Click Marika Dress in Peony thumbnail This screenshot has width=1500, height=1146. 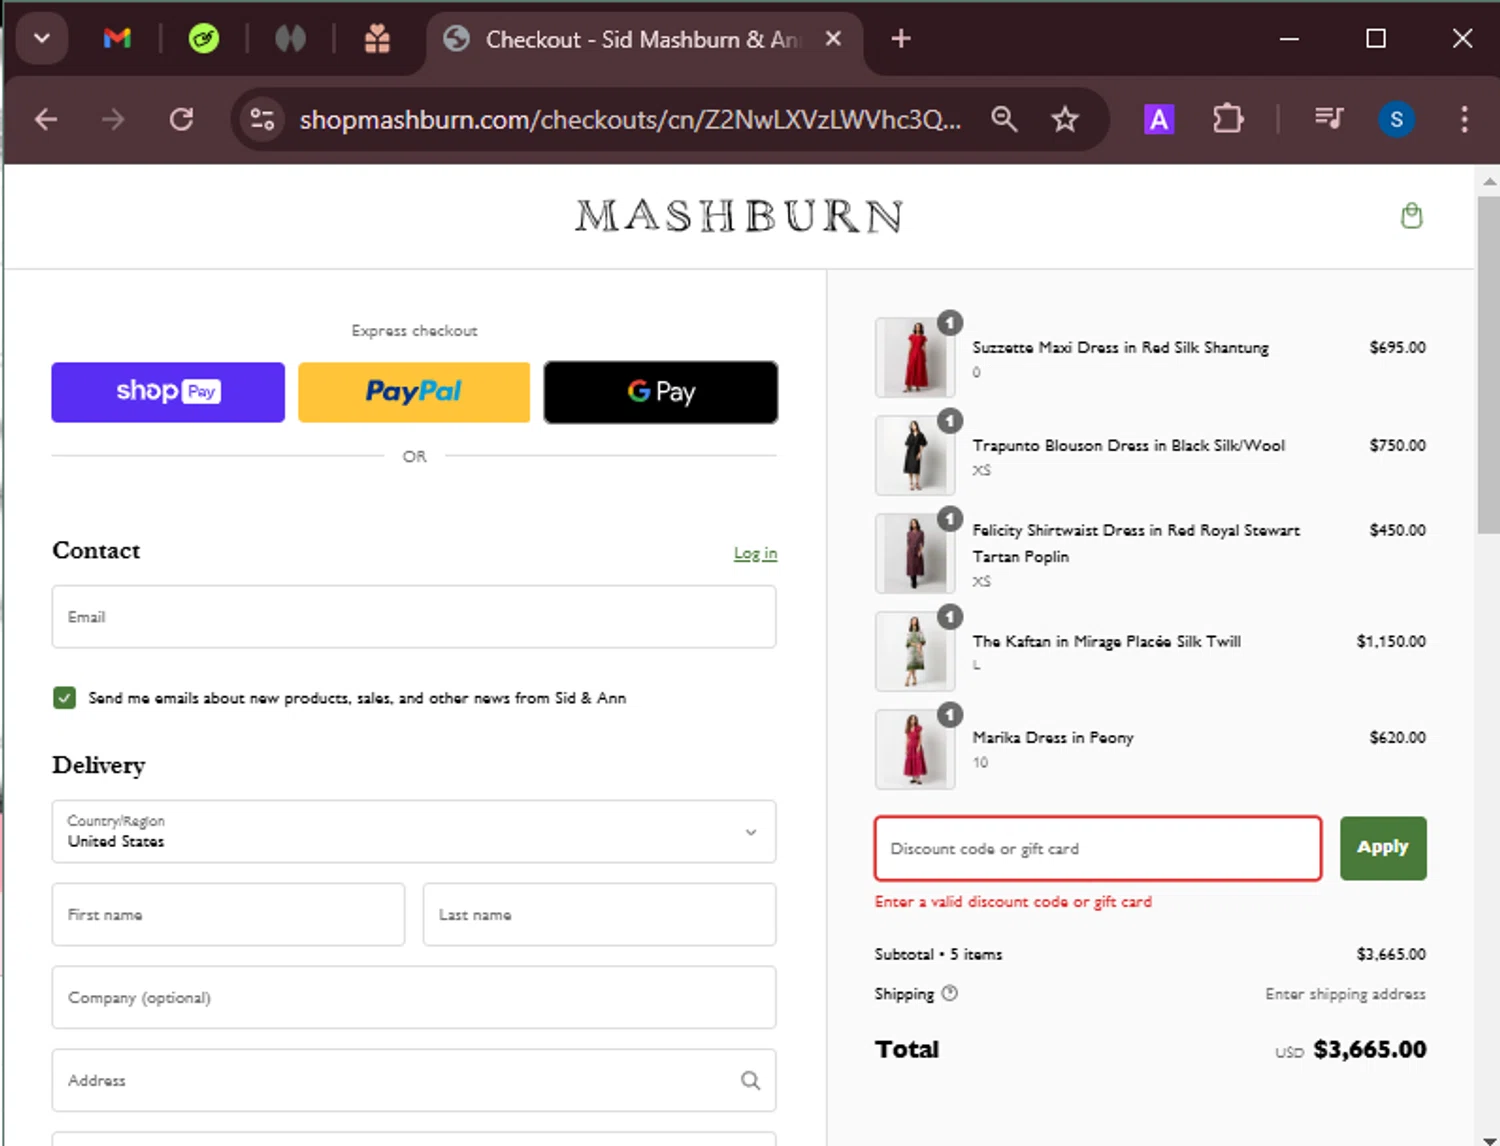[915, 750]
